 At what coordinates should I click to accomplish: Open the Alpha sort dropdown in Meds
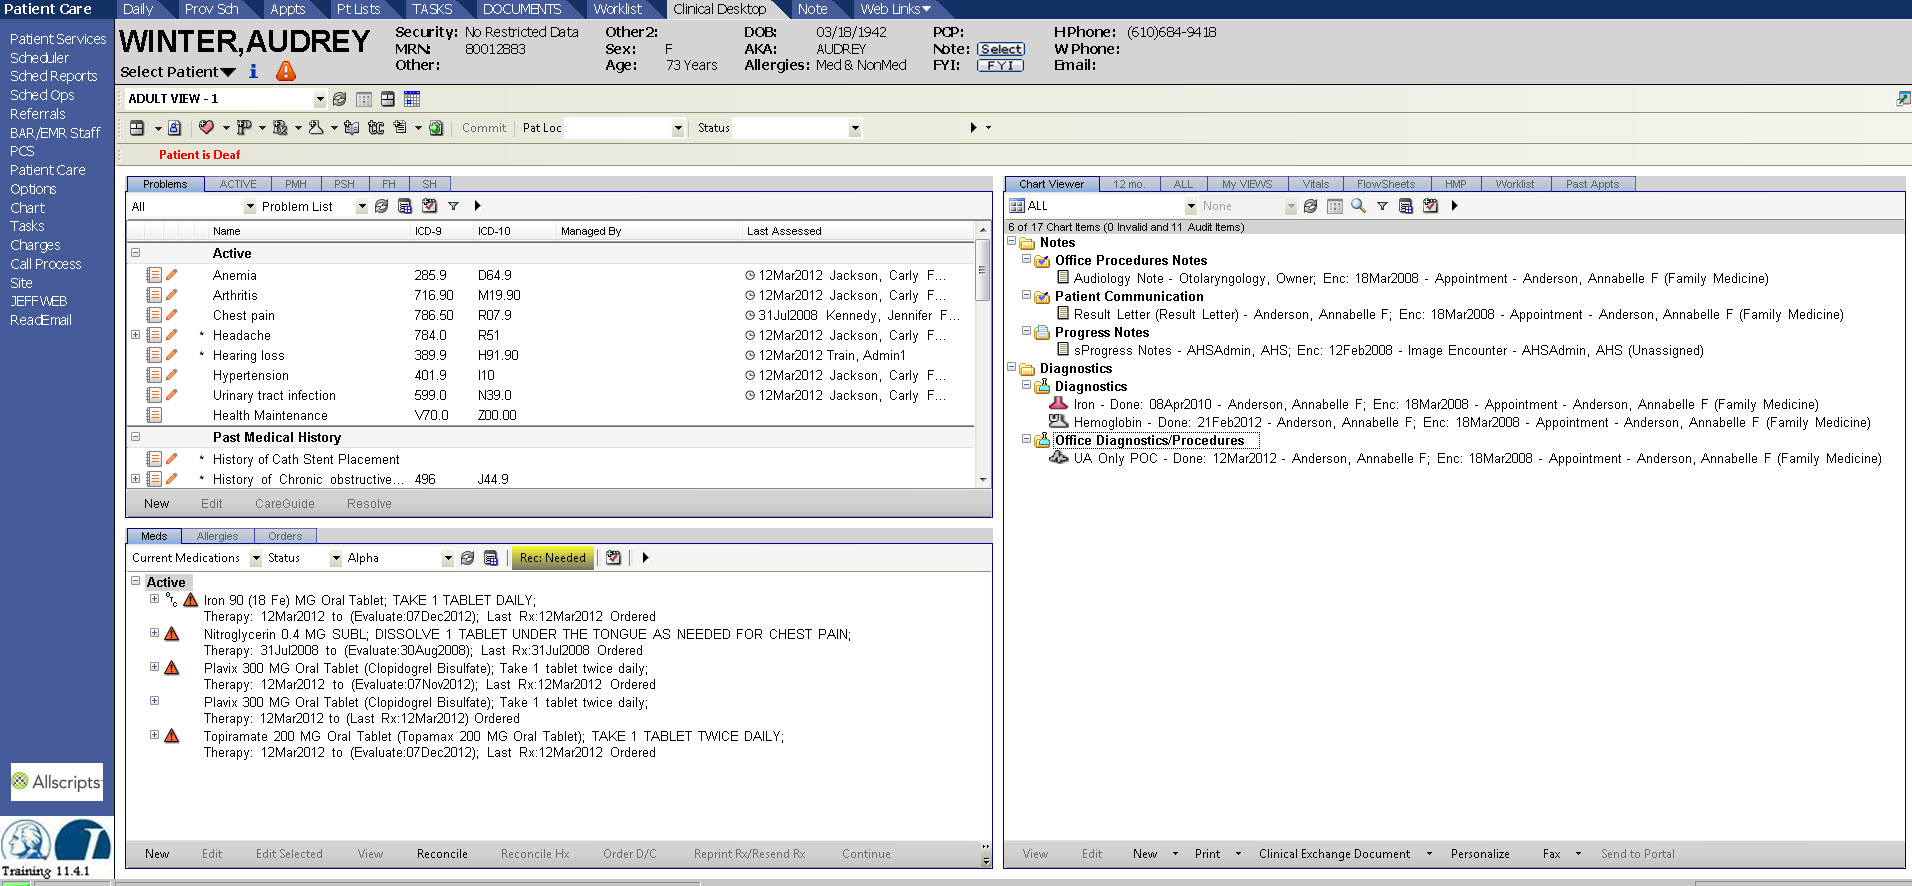(448, 558)
